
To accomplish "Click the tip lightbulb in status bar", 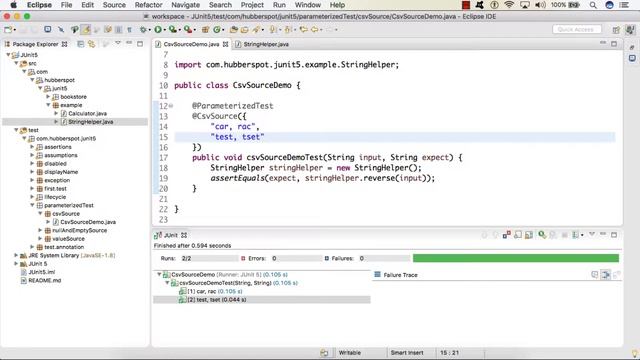I will (635, 353).
